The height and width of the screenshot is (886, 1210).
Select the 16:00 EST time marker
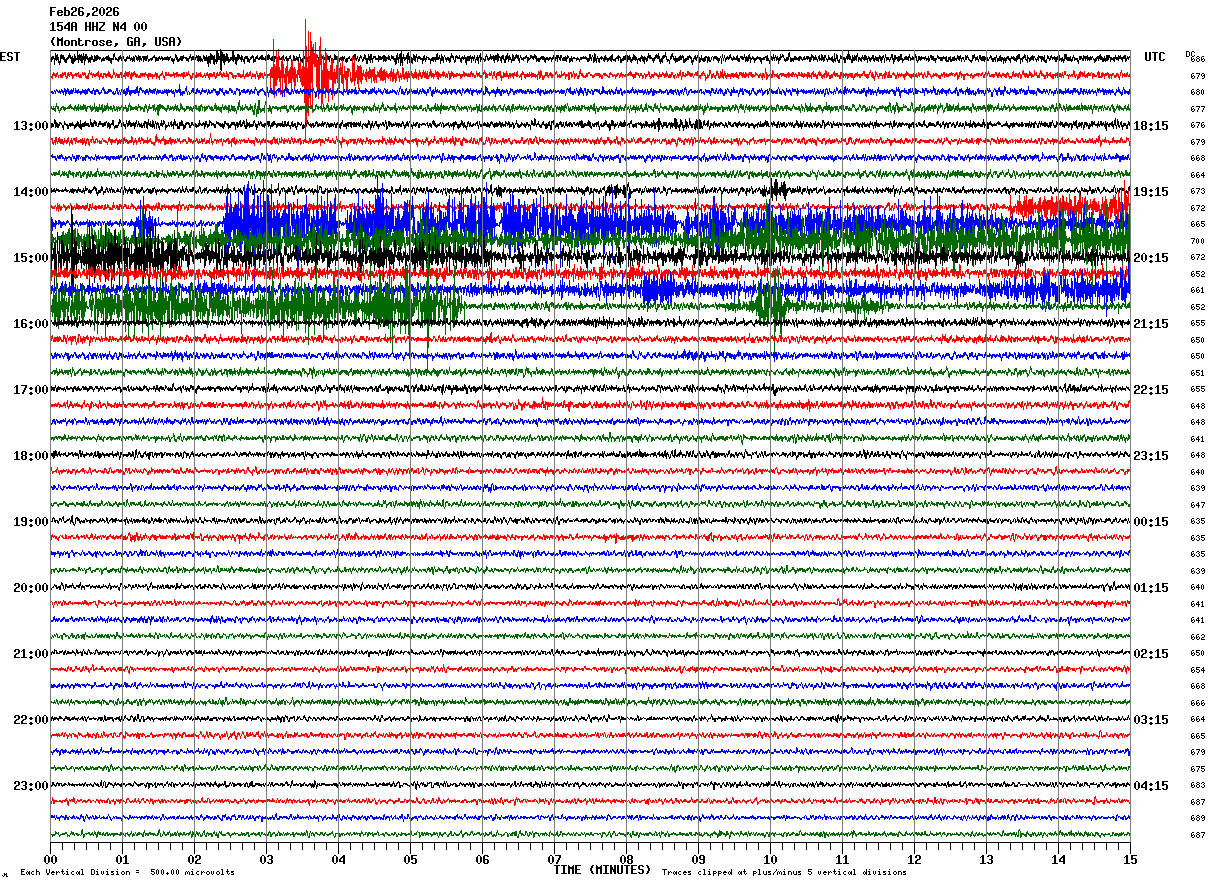coord(30,324)
